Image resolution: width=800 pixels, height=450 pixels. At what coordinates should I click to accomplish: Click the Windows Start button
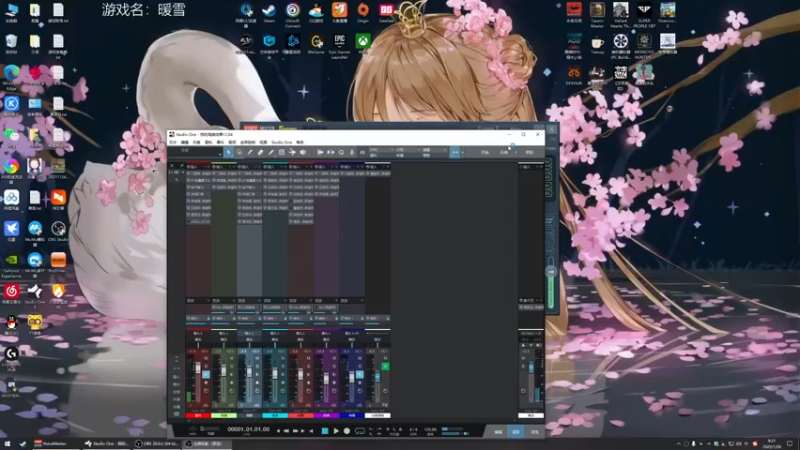pos(7,444)
